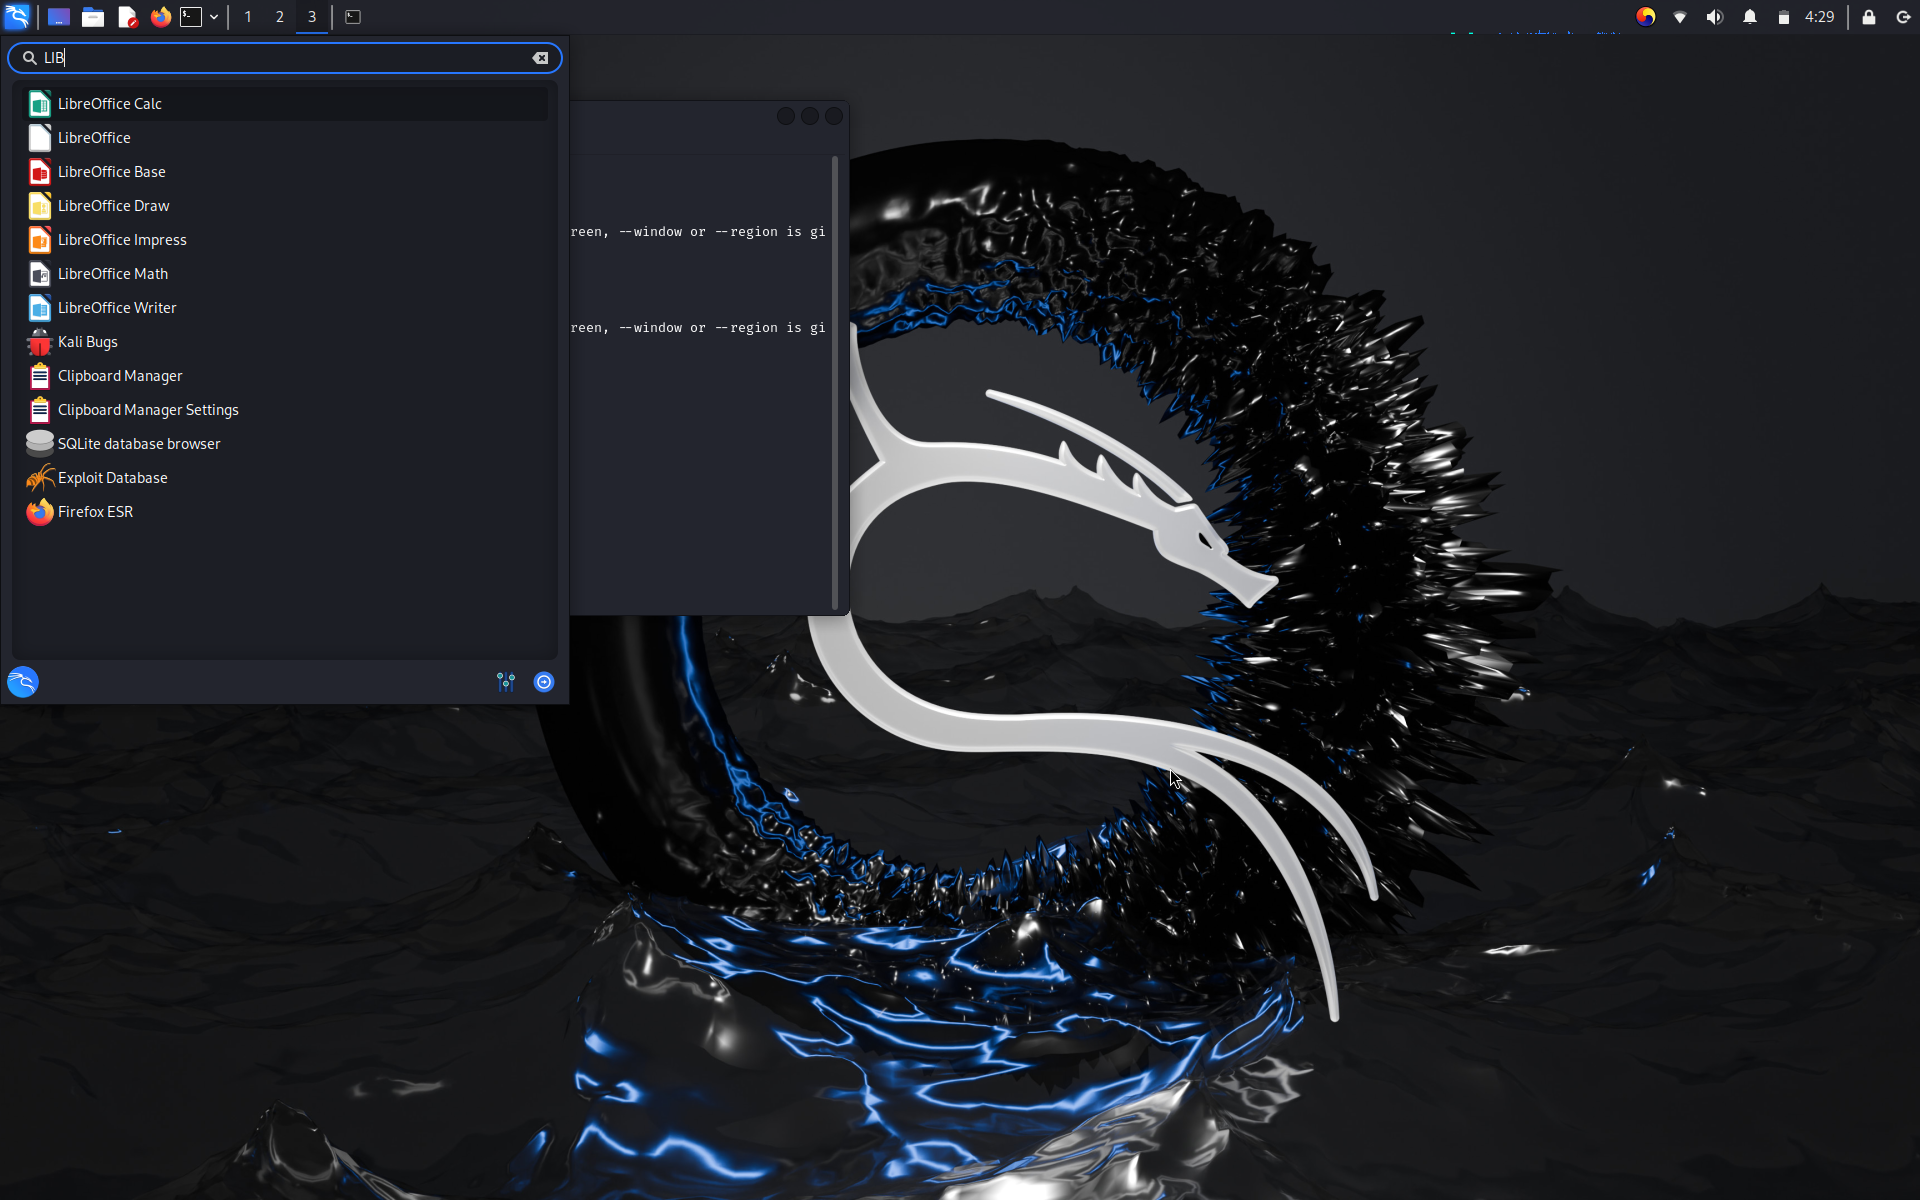Image resolution: width=1920 pixels, height=1200 pixels.
Task: Open Clipboard Manager entry
Action: 119,376
